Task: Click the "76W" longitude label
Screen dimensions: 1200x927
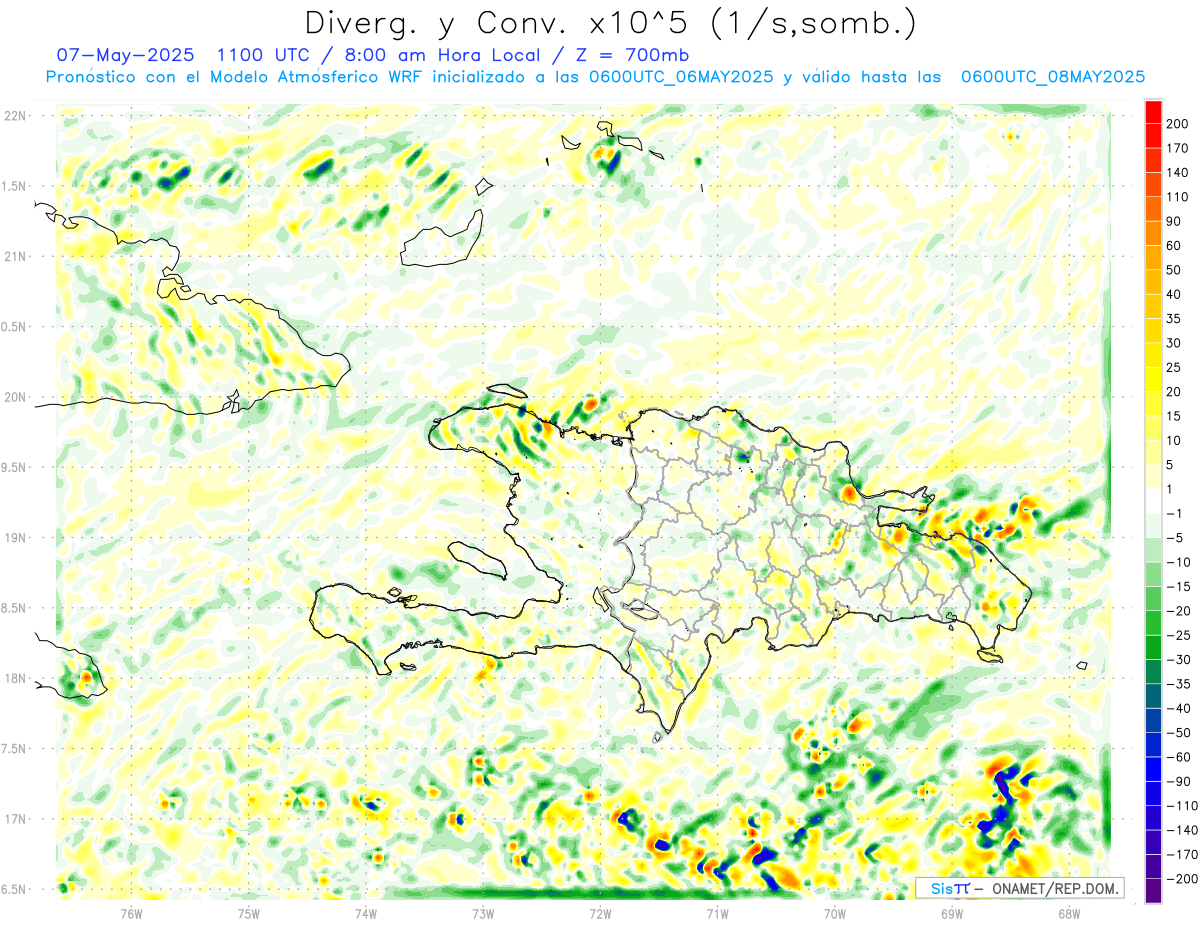Action: 131,912
